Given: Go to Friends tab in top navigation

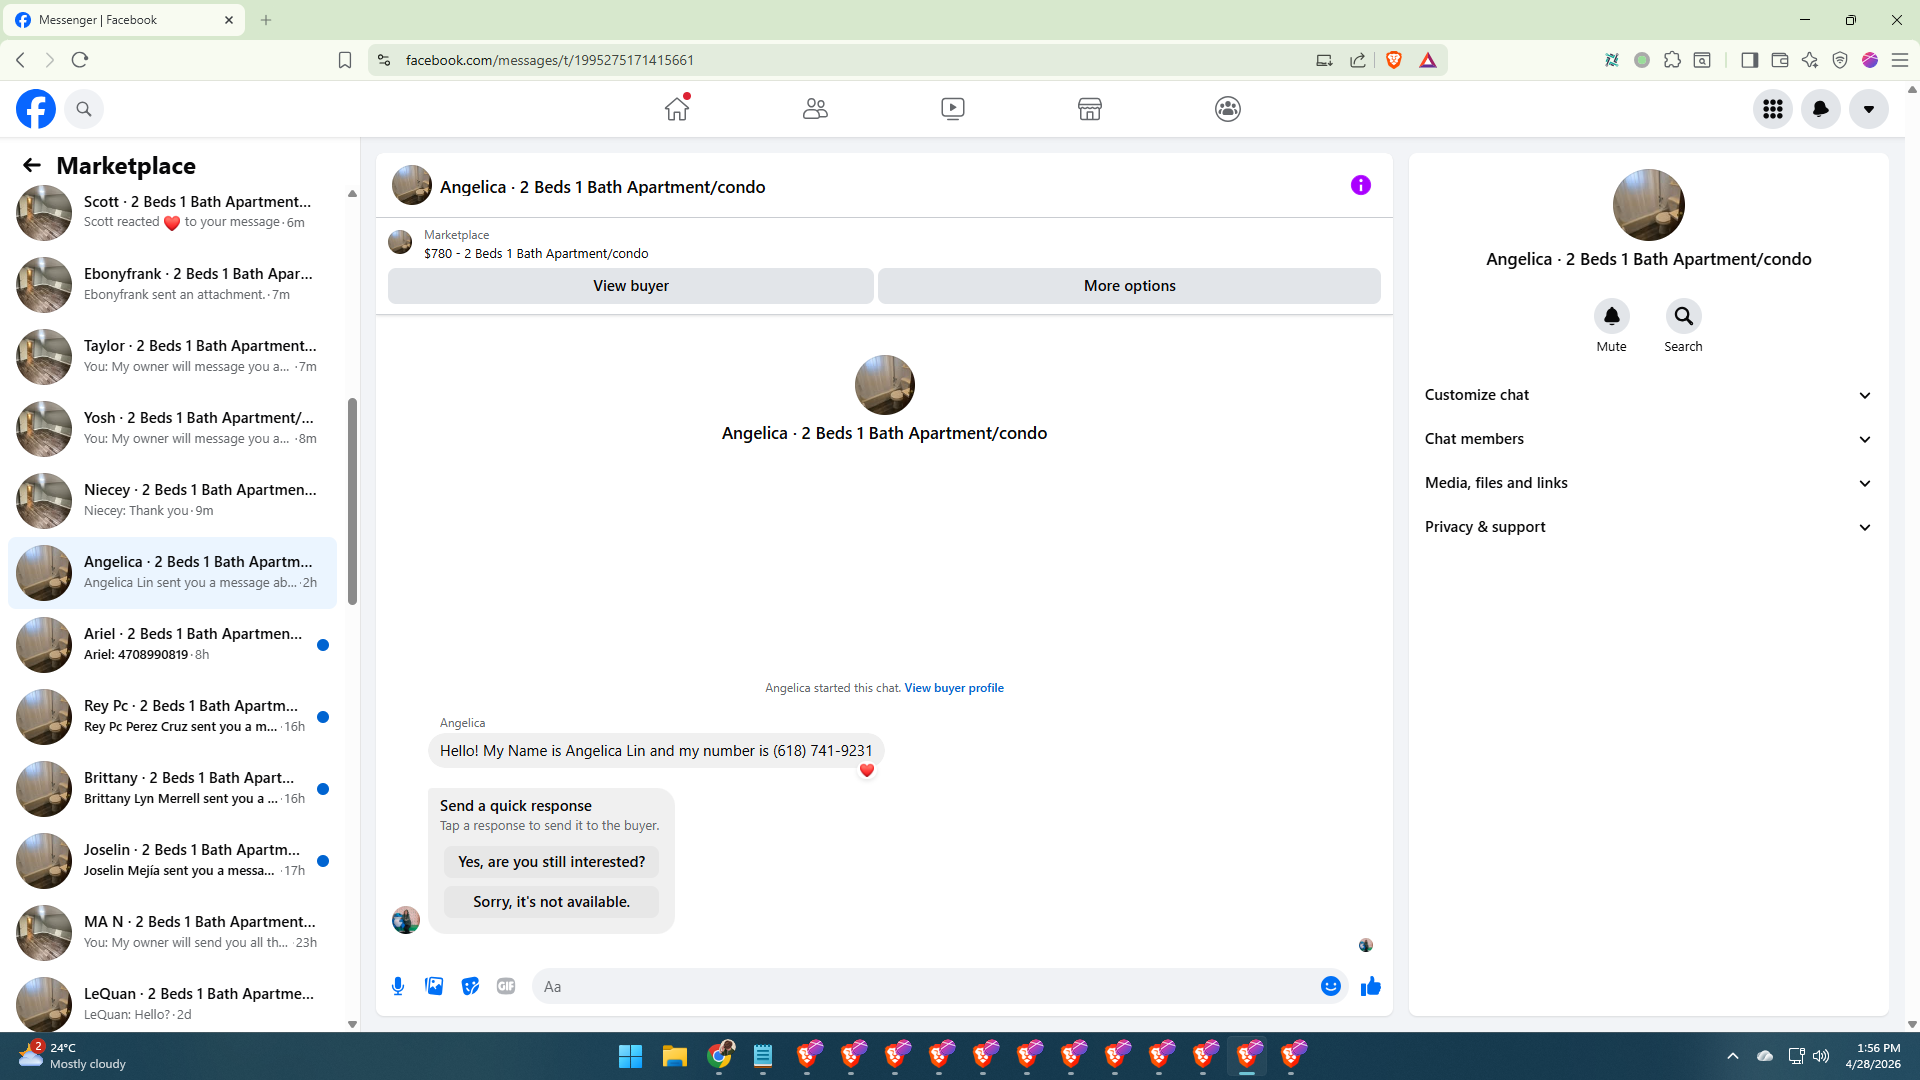Looking at the screenshot, I should 815,109.
